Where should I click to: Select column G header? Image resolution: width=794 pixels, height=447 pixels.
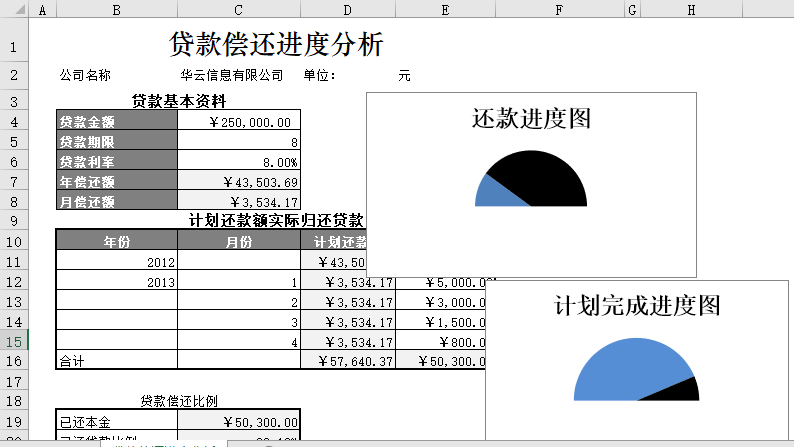(x=632, y=10)
